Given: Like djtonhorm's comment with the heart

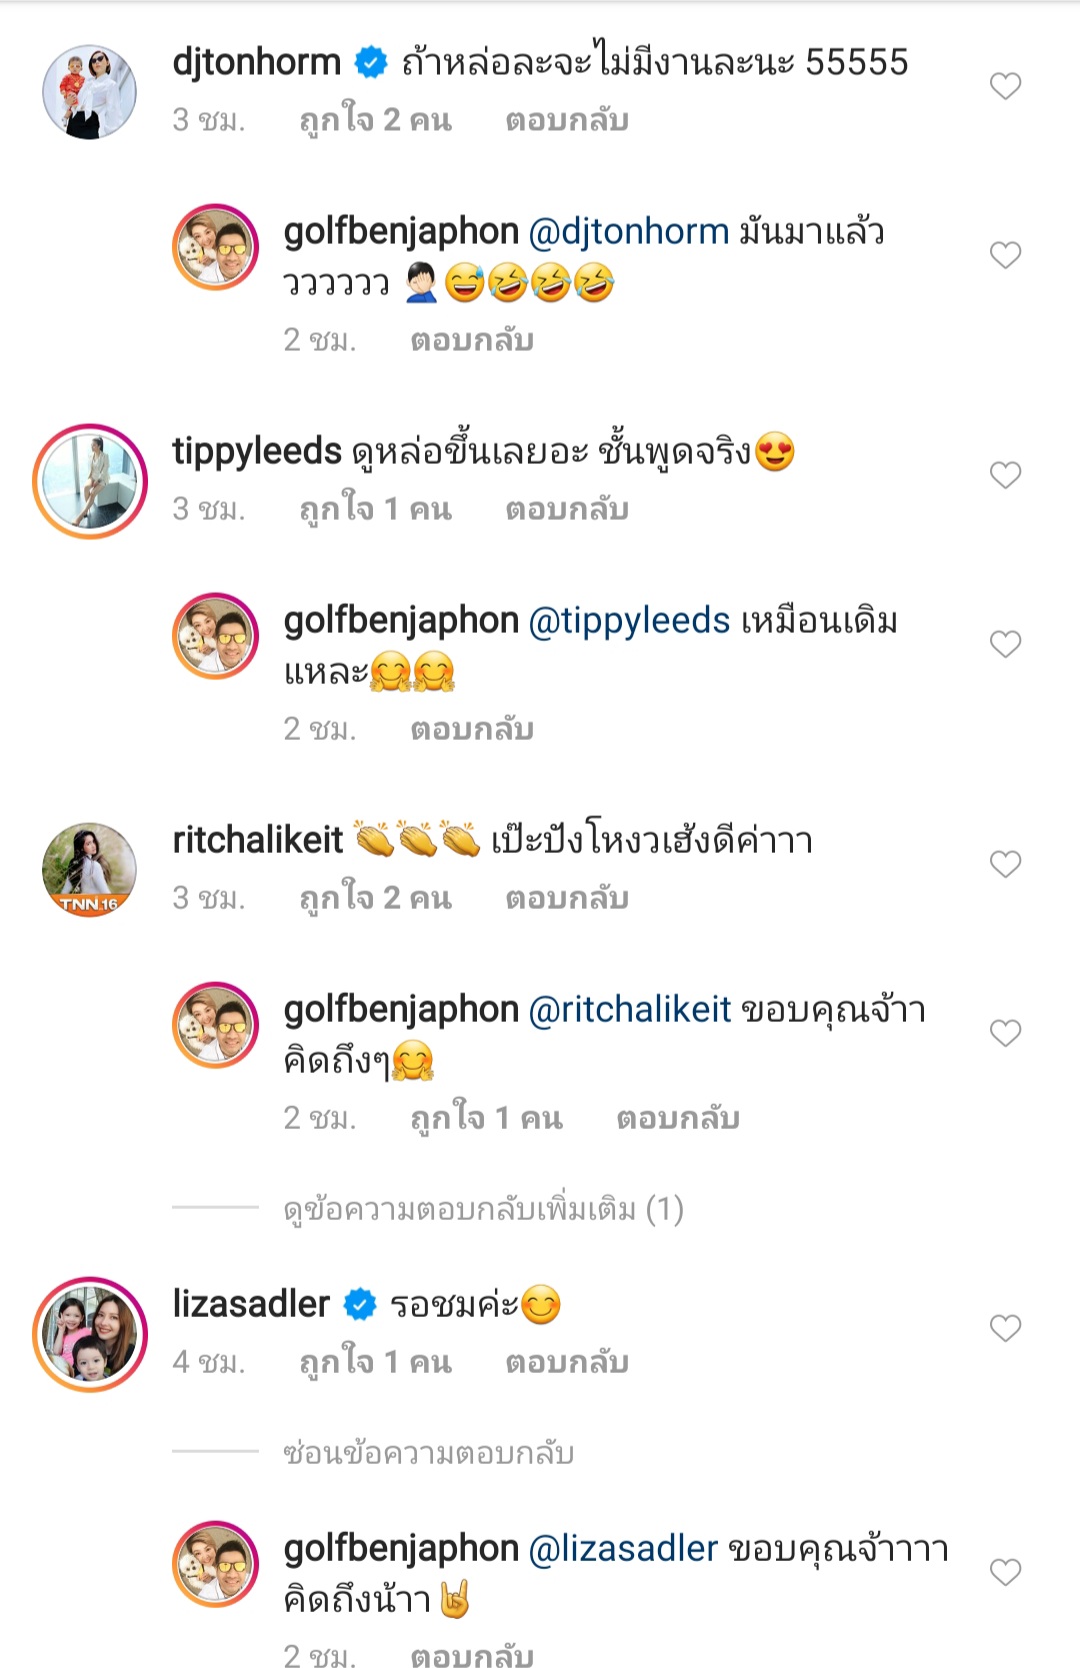Looking at the screenshot, I should [x=1005, y=87].
